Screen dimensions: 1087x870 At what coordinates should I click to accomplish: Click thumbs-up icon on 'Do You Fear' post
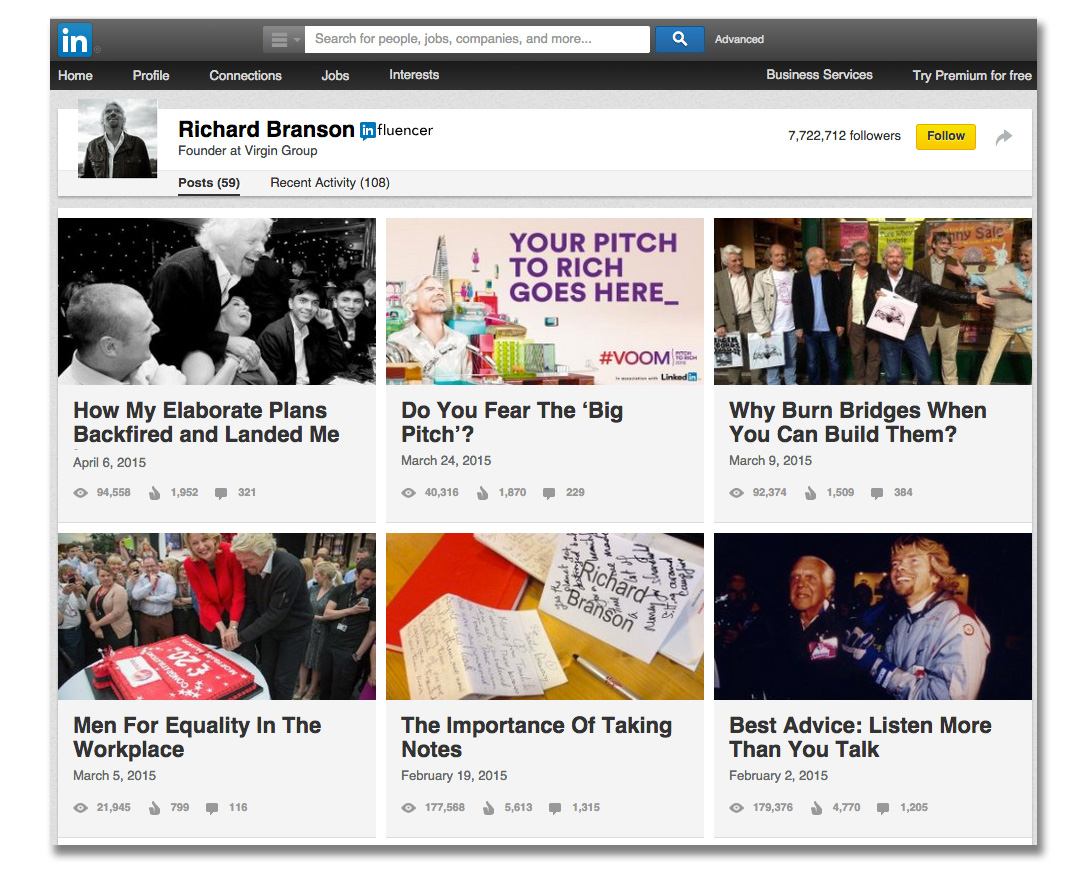[482, 493]
